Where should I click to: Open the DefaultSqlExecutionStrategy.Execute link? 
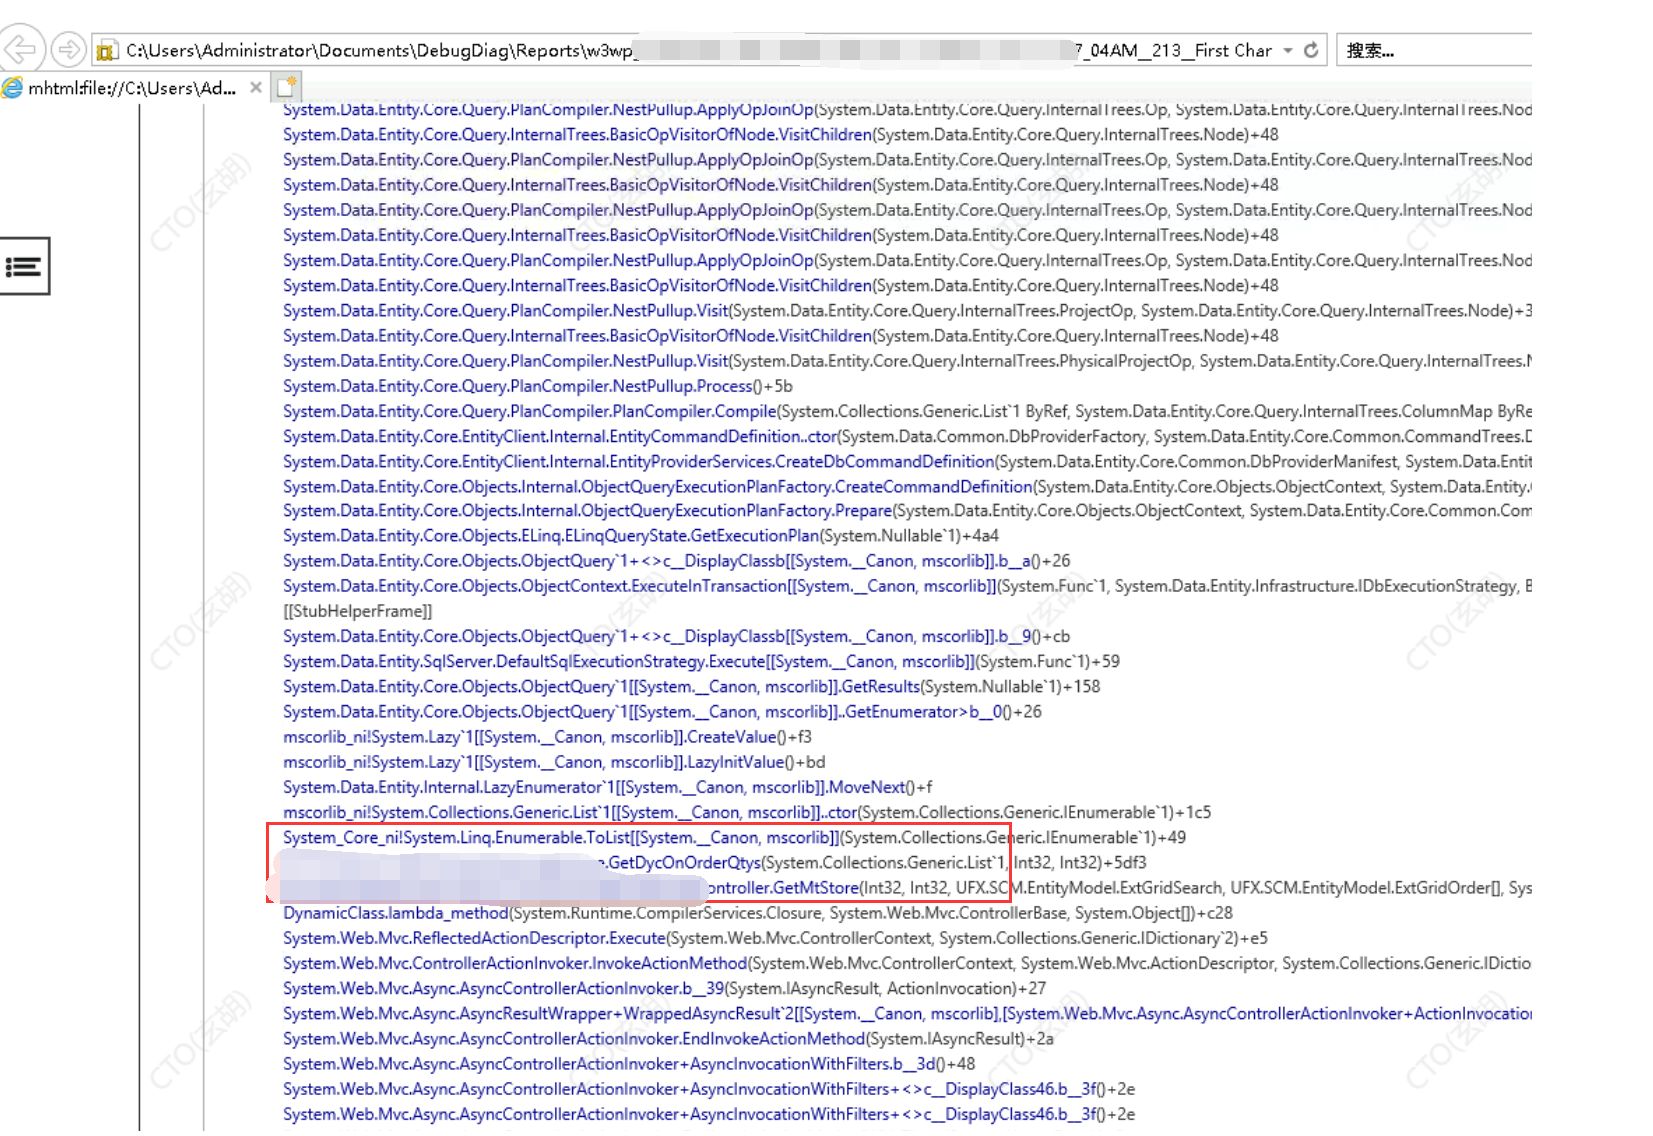click(x=524, y=662)
